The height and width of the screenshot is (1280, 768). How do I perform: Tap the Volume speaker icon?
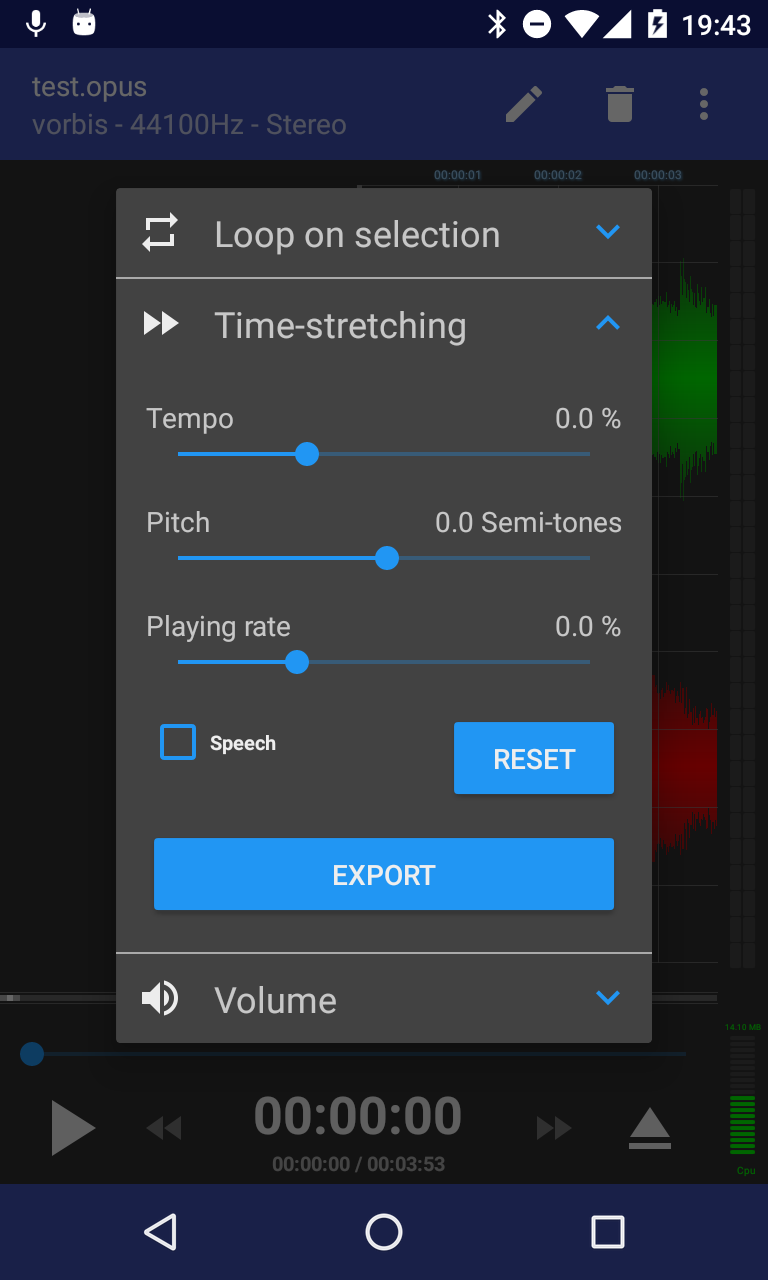coord(160,998)
